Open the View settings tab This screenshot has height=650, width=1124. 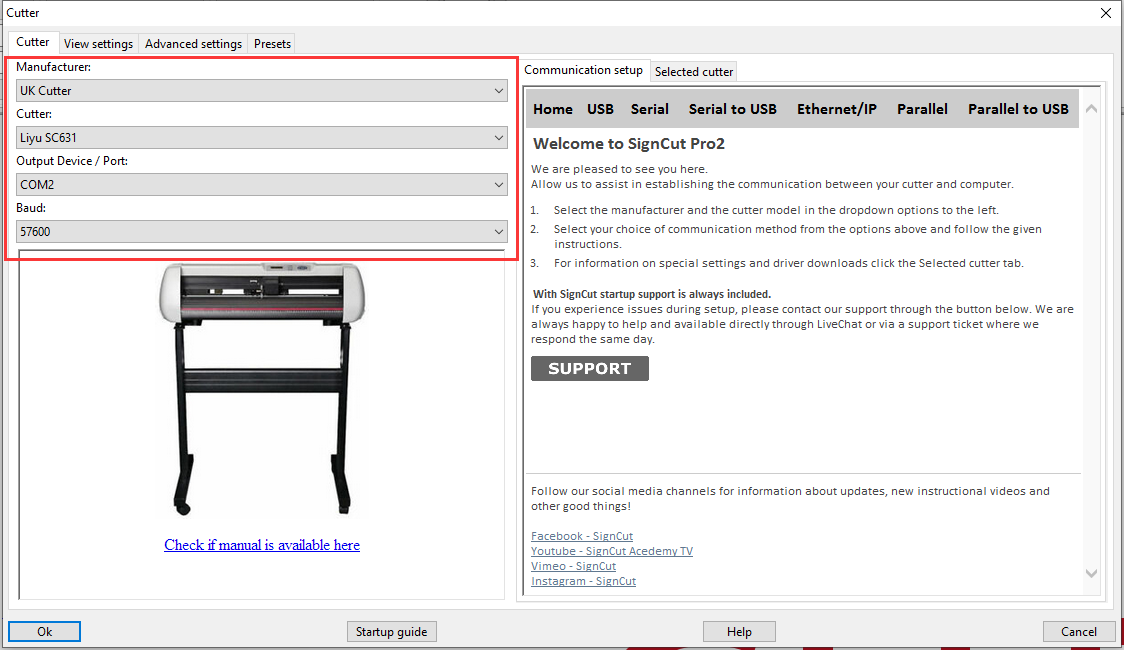(x=98, y=44)
